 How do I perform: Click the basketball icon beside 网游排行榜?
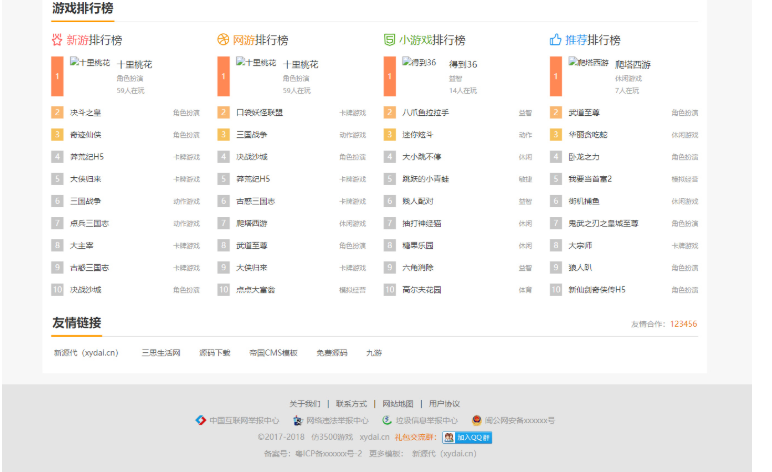tap(223, 40)
